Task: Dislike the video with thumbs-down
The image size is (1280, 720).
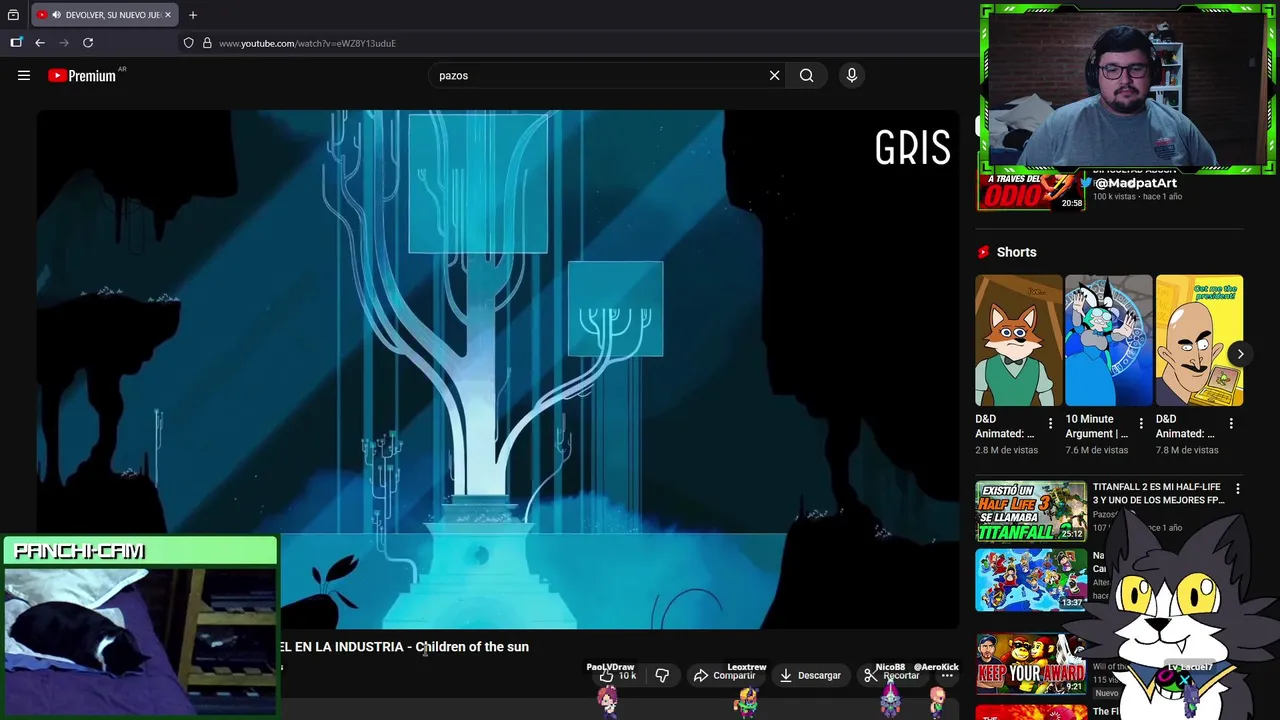Action: [x=662, y=676]
